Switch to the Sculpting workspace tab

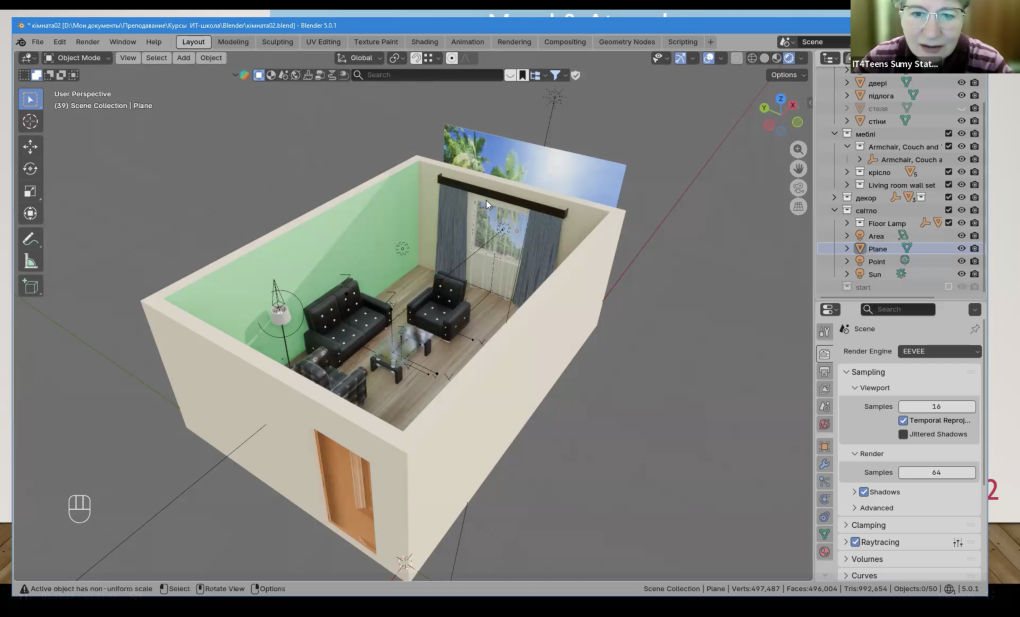tap(277, 42)
